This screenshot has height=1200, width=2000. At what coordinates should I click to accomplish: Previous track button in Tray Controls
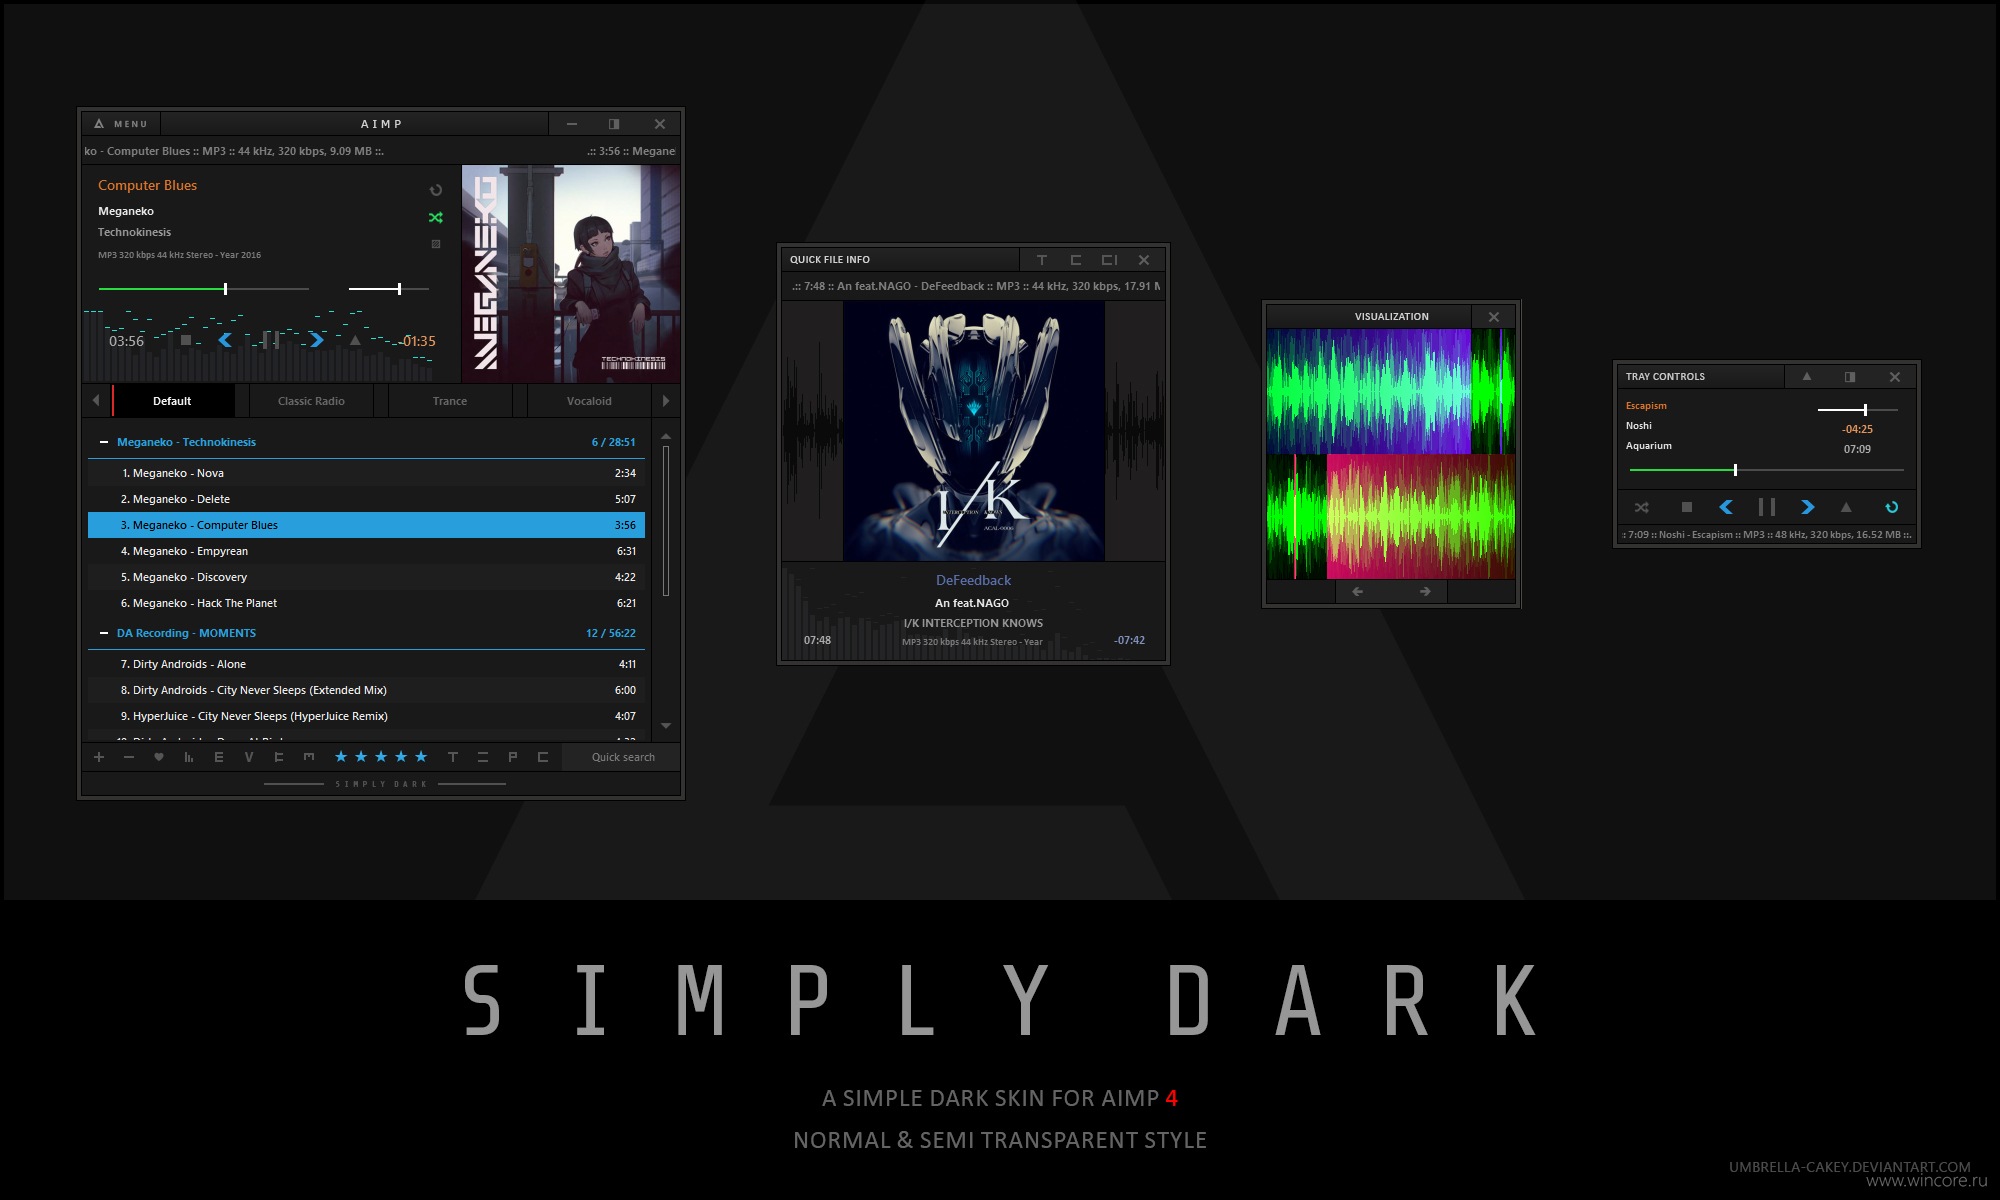coord(1726,507)
